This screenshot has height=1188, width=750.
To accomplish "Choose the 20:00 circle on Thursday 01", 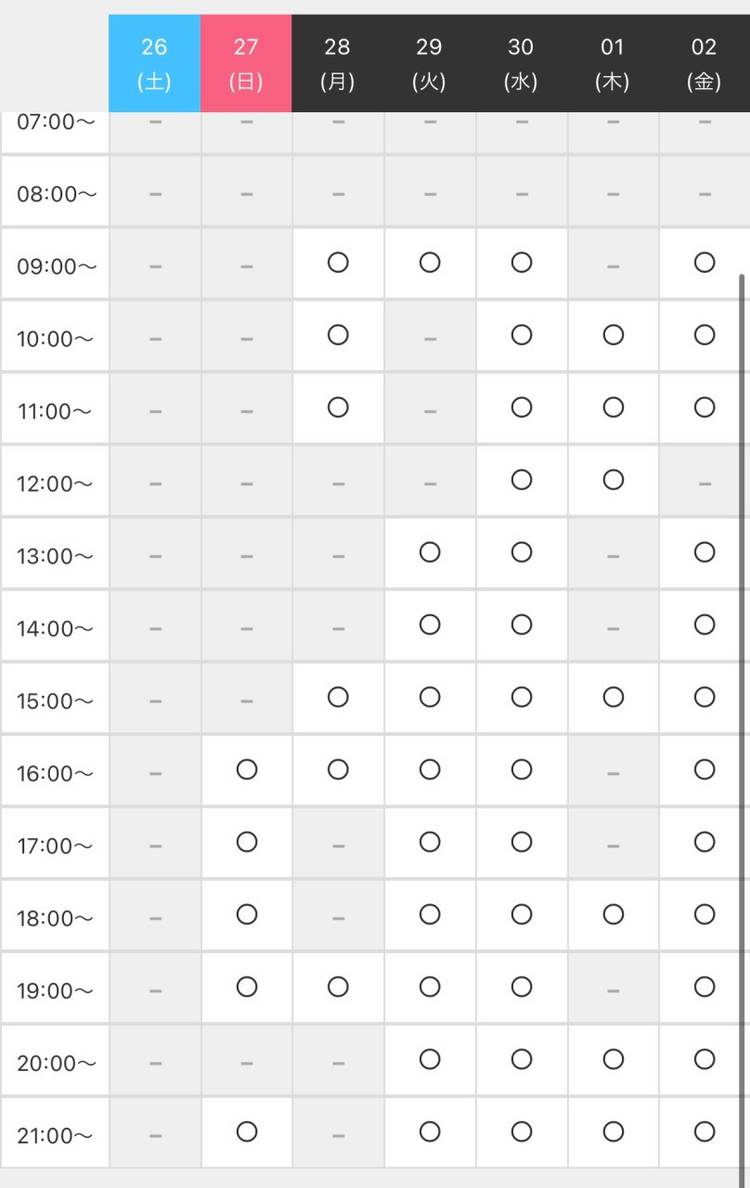I will 613,1059.
